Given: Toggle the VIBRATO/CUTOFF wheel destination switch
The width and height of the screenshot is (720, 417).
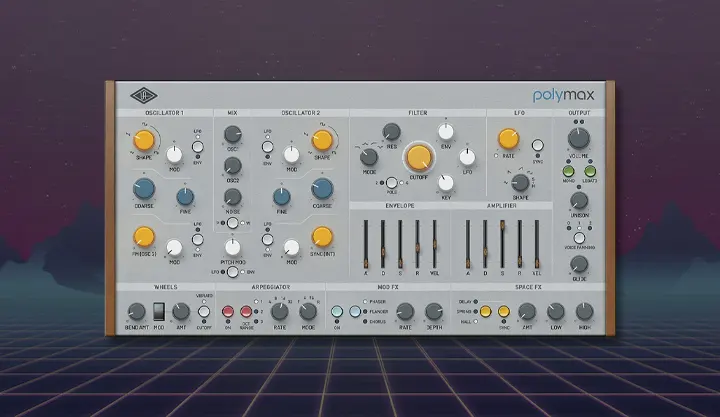Looking at the screenshot, I should [x=203, y=312].
